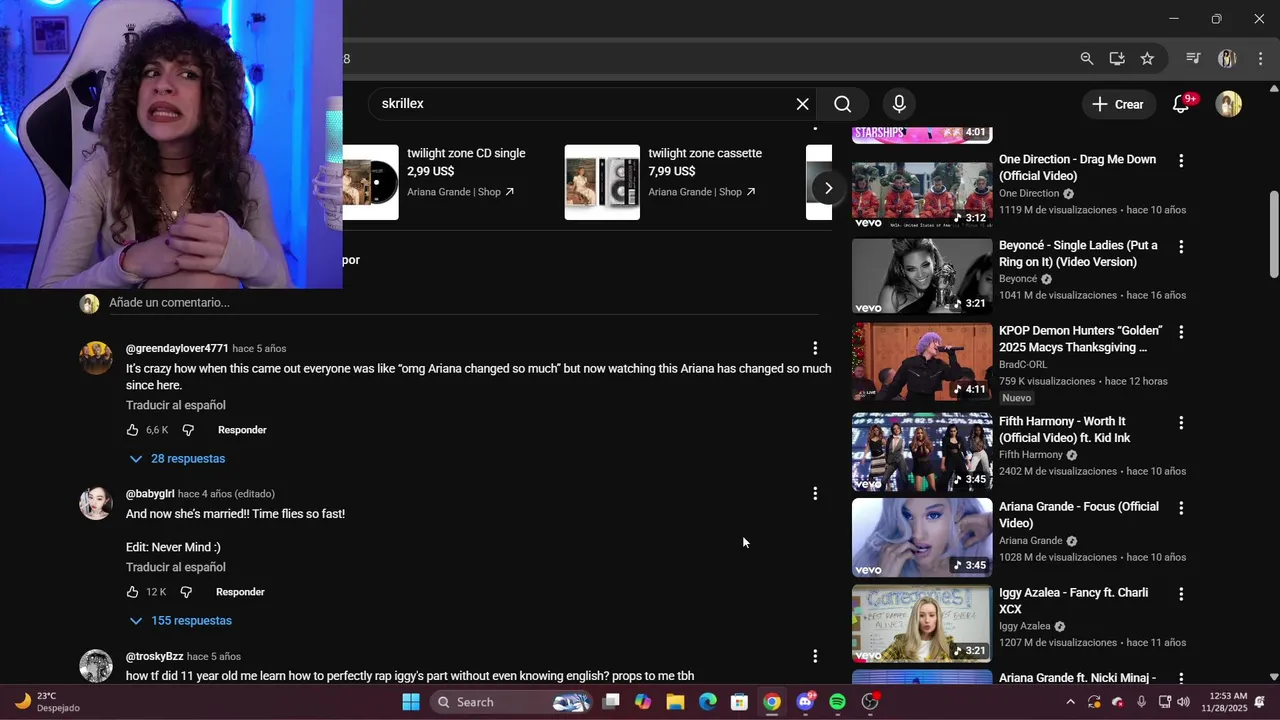Open the Crear upload menu

click(1118, 104)
